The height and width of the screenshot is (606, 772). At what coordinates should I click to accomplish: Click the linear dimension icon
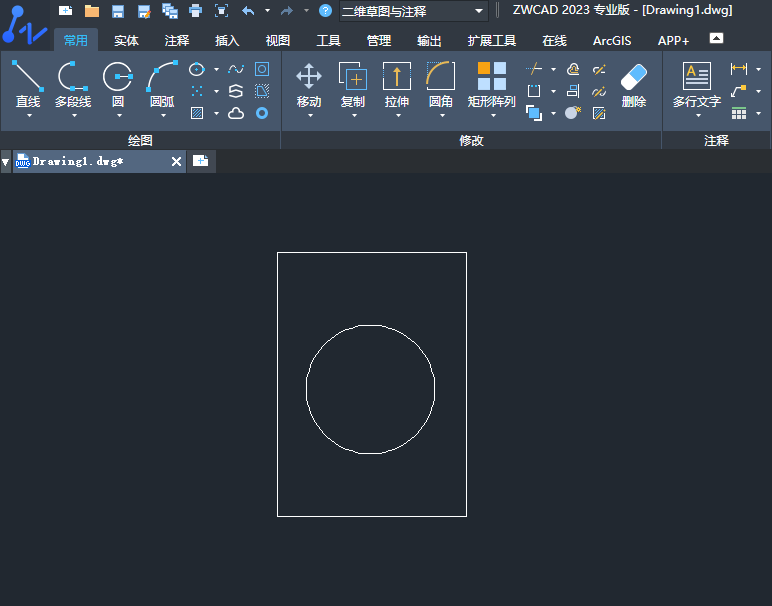click(739, 69)
